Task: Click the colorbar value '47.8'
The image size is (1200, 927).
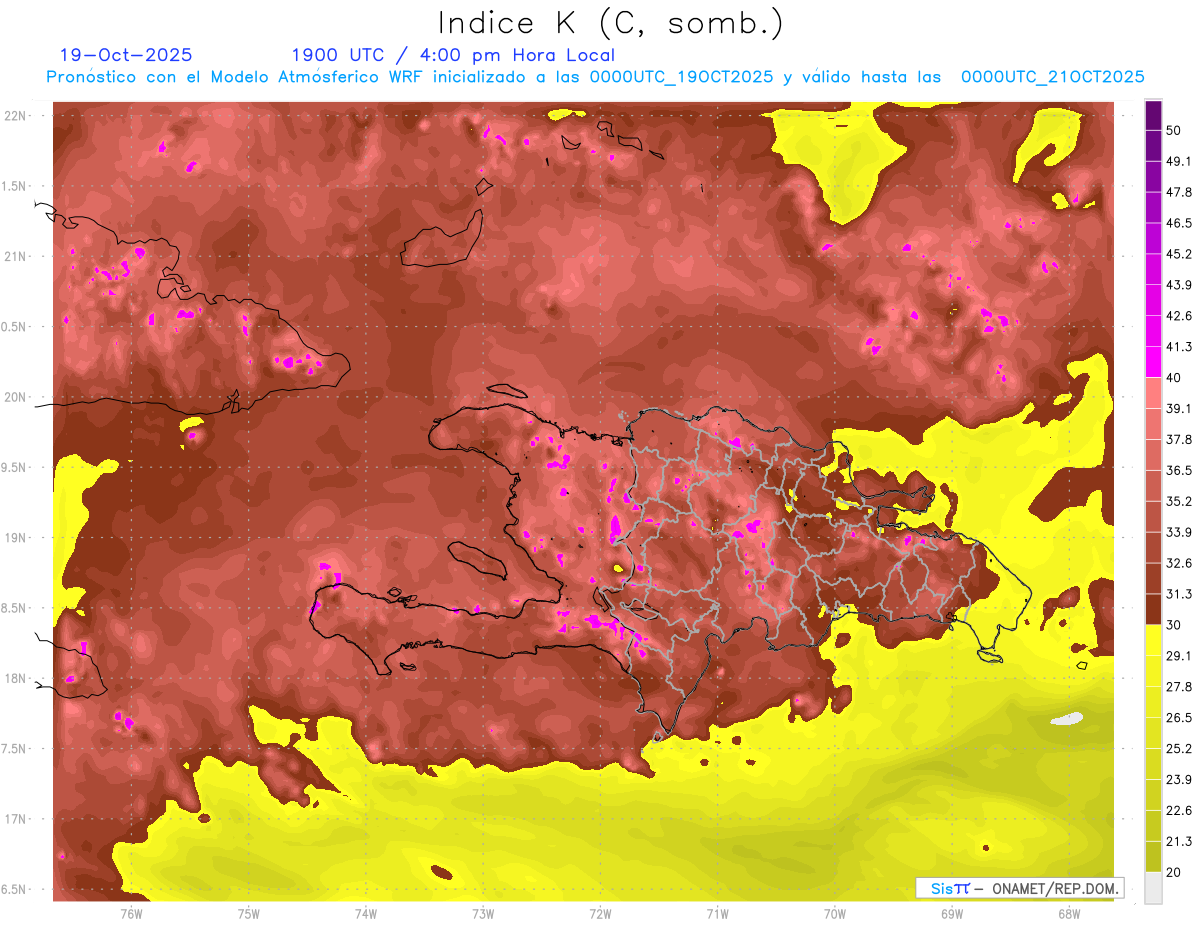Action: click(1179, 192)
